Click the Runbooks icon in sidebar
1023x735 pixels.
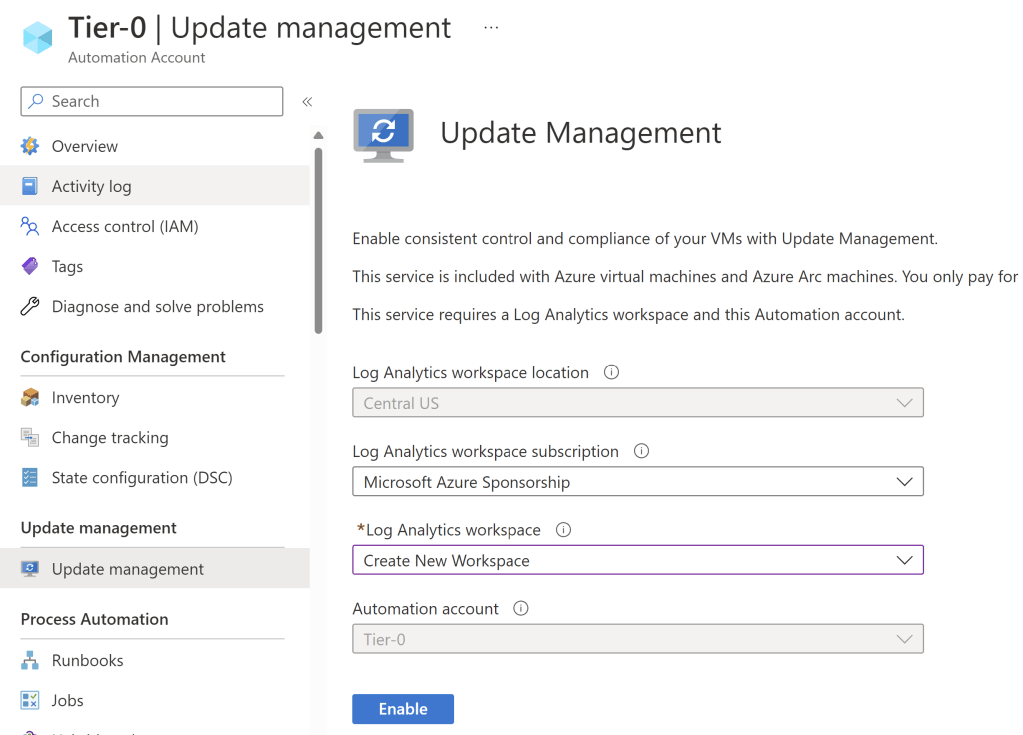click(30, 661)
